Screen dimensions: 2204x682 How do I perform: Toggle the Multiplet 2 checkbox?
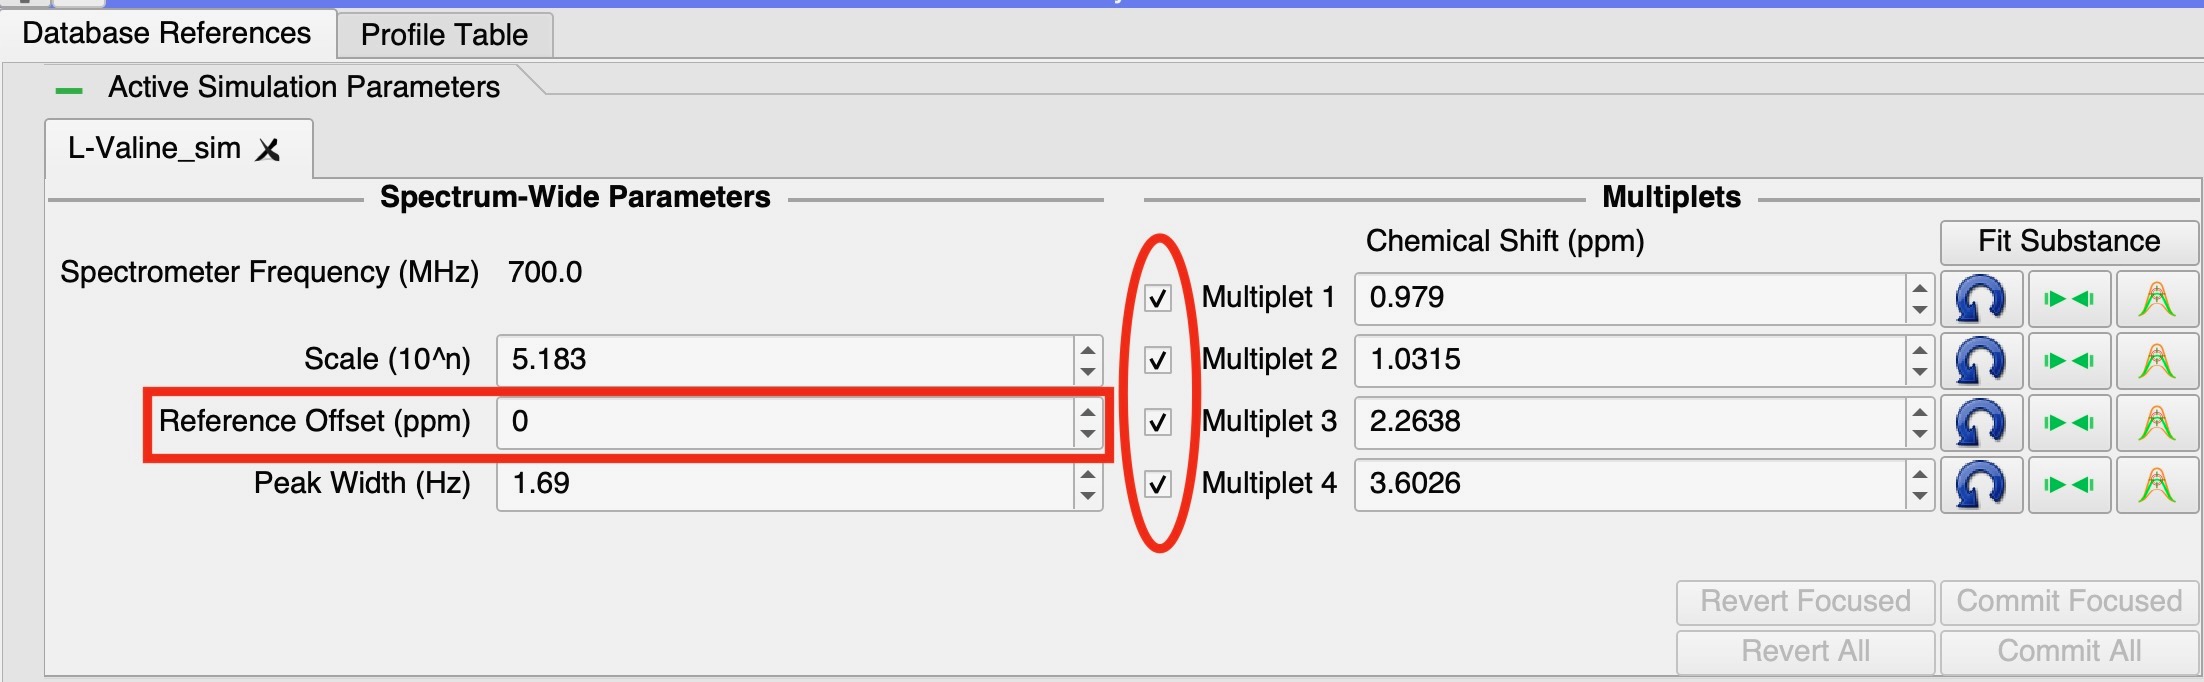(x=1158, y=360)
